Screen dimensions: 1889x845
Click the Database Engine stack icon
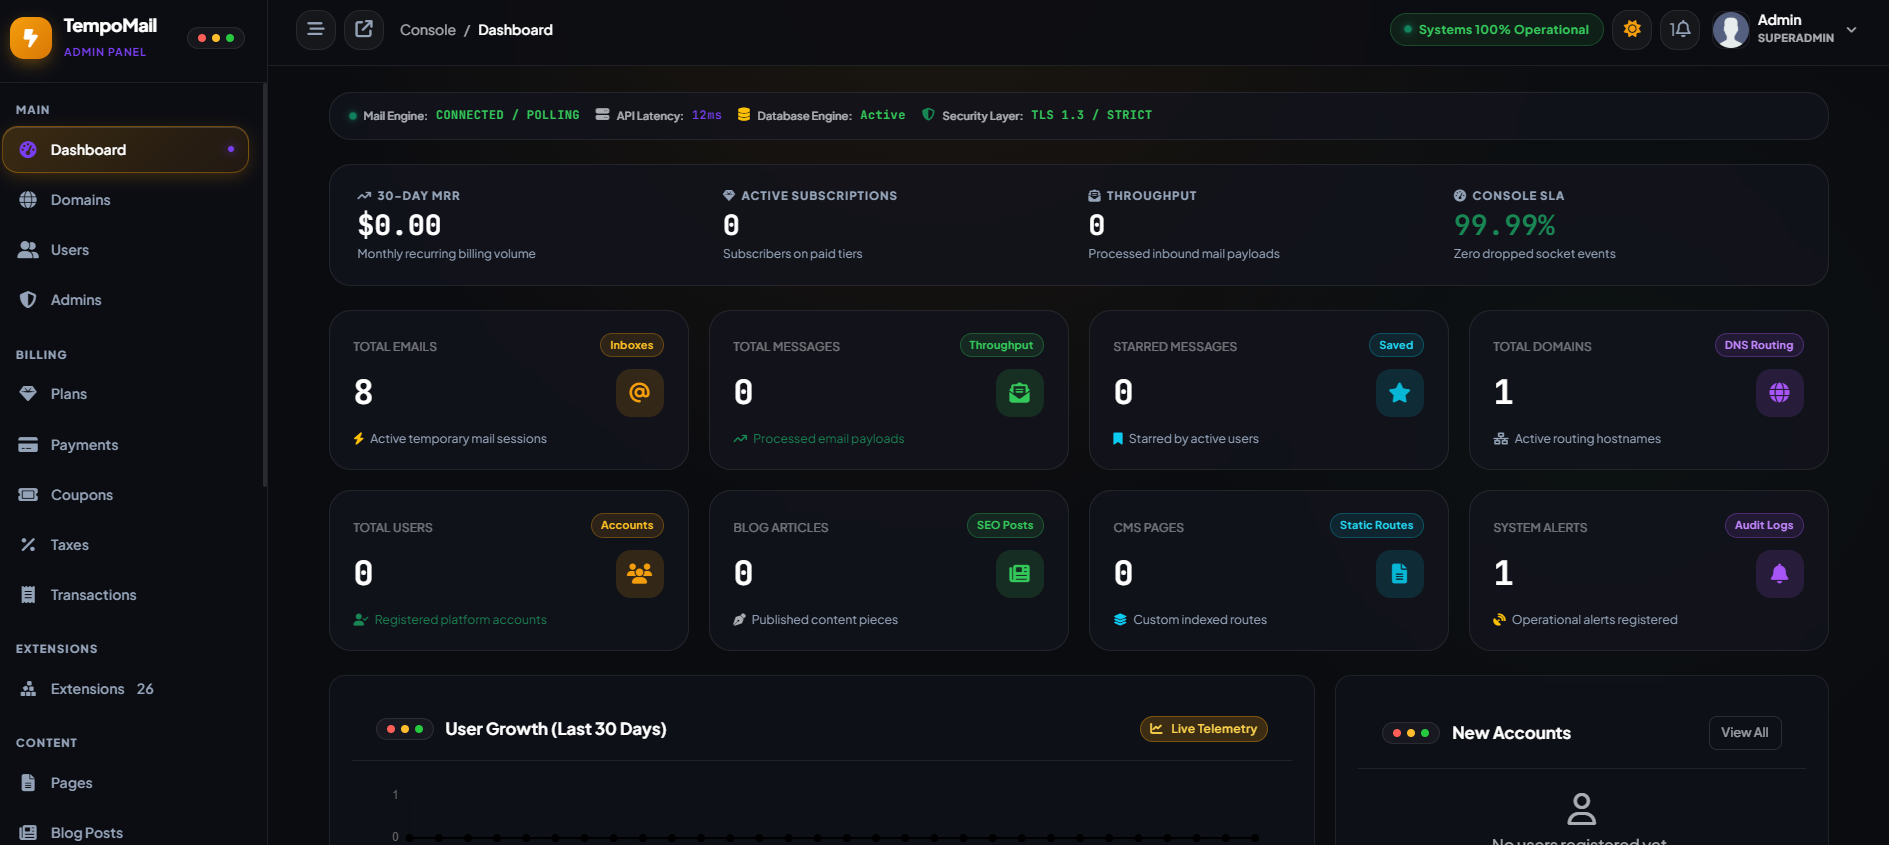744,115
